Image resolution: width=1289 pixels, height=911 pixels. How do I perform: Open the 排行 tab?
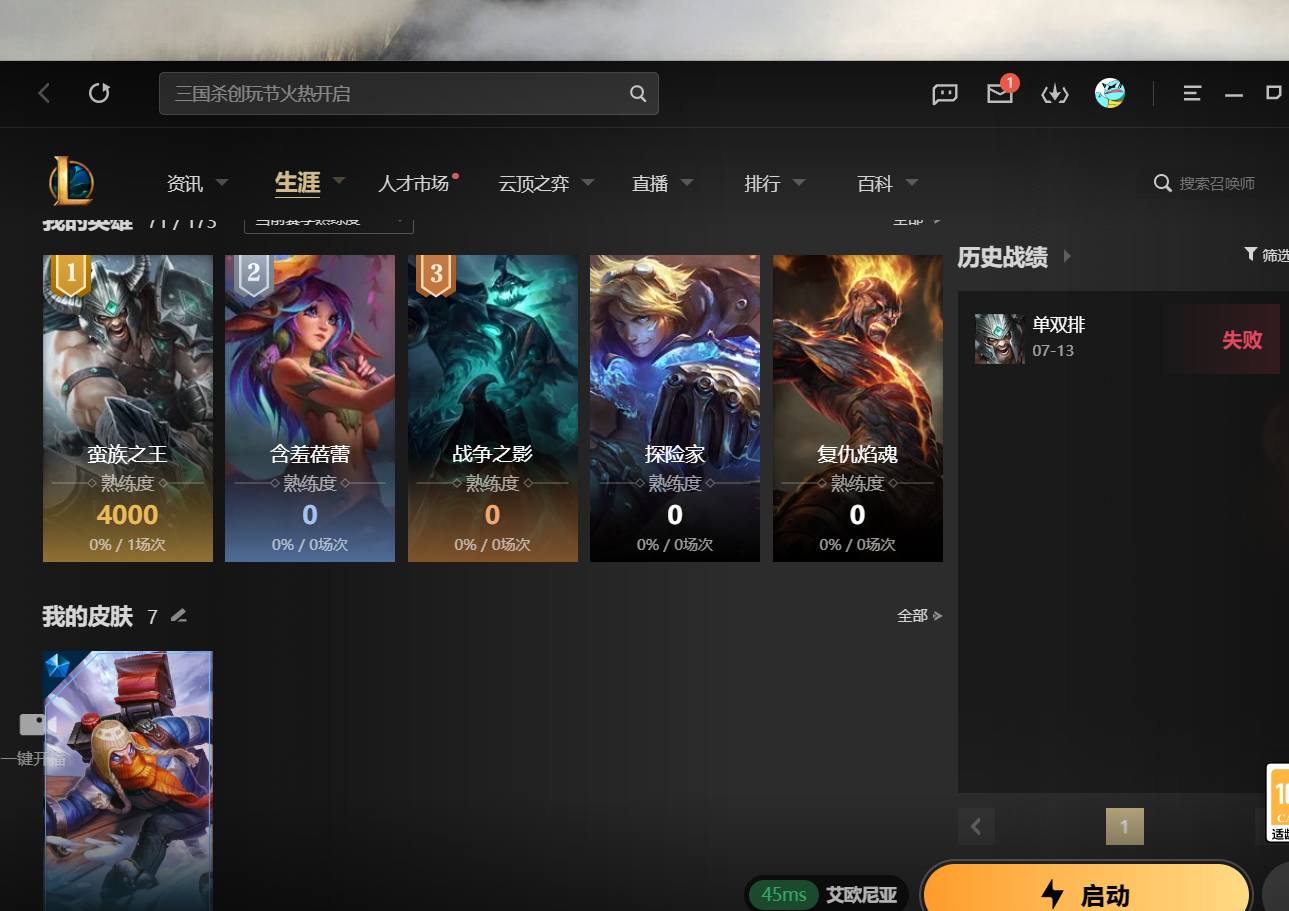coord(762,184)
